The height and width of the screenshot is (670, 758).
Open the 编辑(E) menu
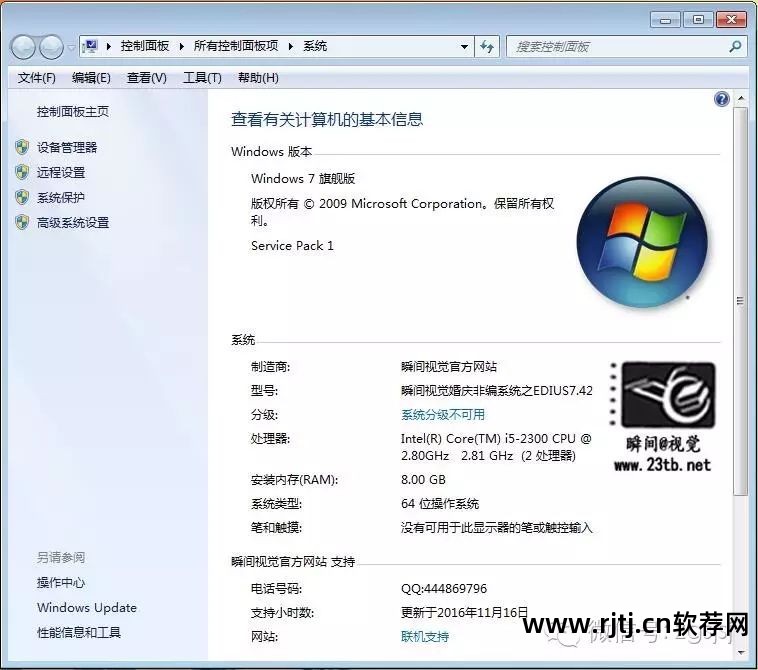point(91,77)
